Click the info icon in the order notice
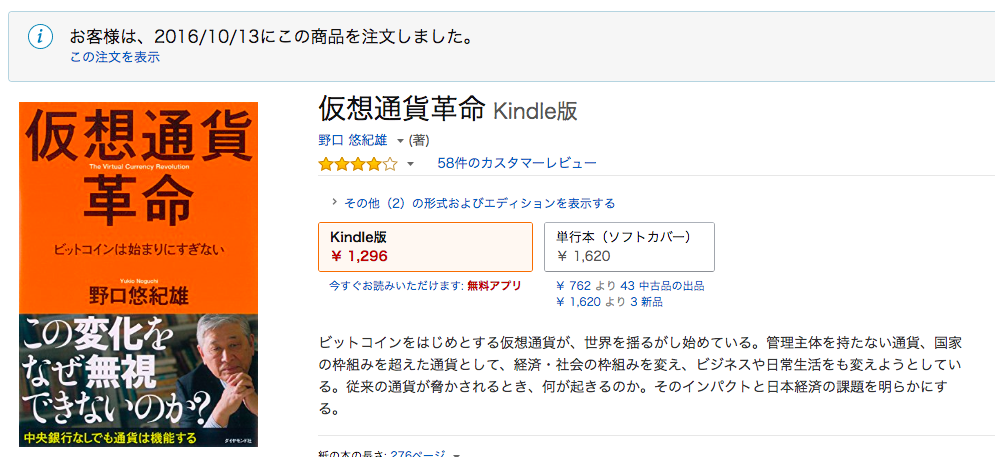The width and height of the screenshot is (995, 457). point(40,37)
